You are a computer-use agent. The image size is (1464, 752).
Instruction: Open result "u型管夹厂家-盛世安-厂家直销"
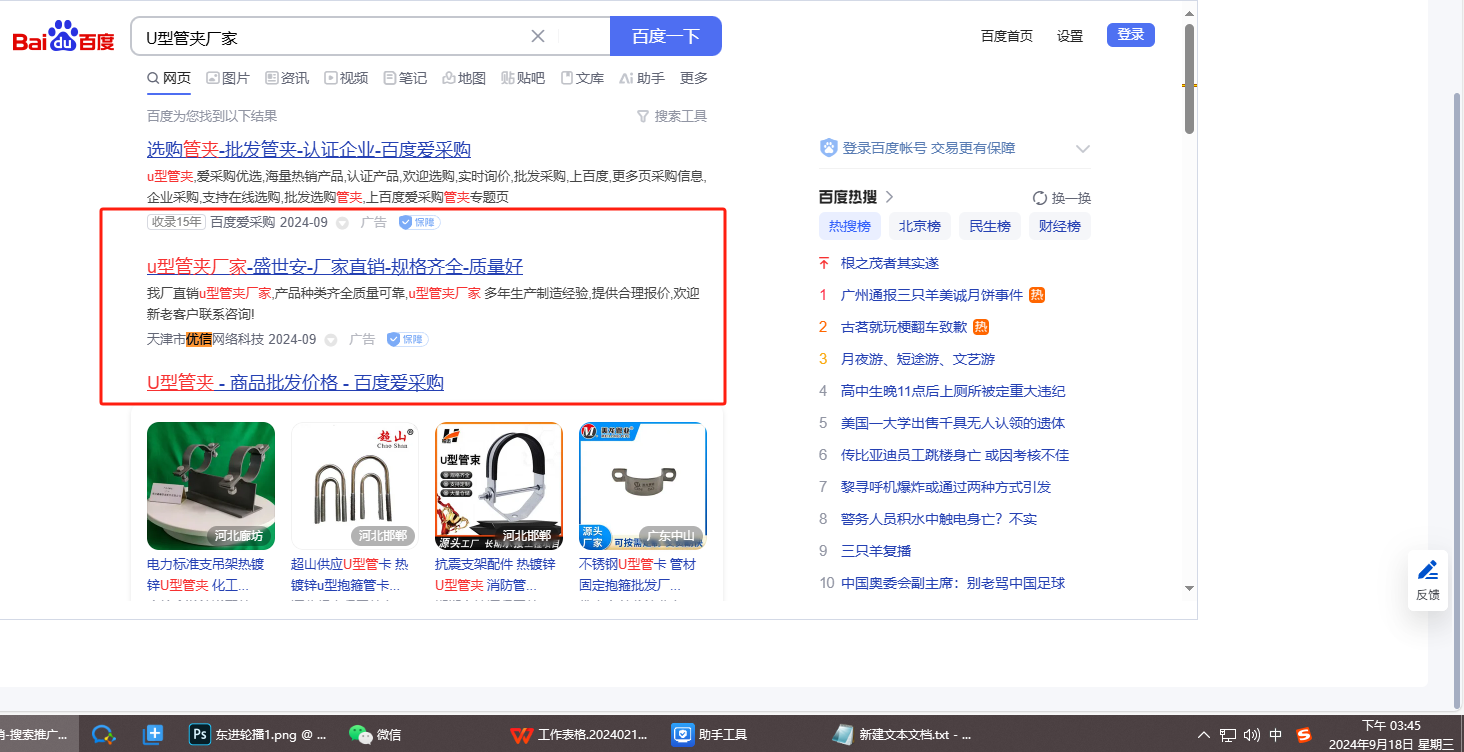(x=335, y=266)
